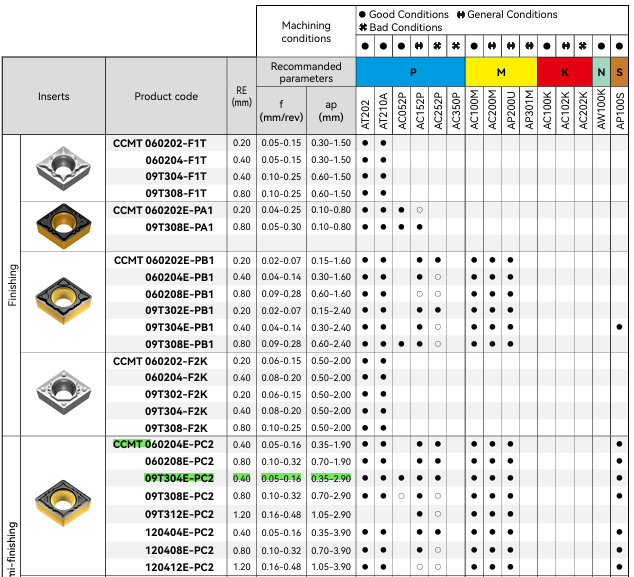Click the AP100S dot in 09T304E-PB1 row
This screenshot has width=634, height=577.
click(x=619, y=327)
